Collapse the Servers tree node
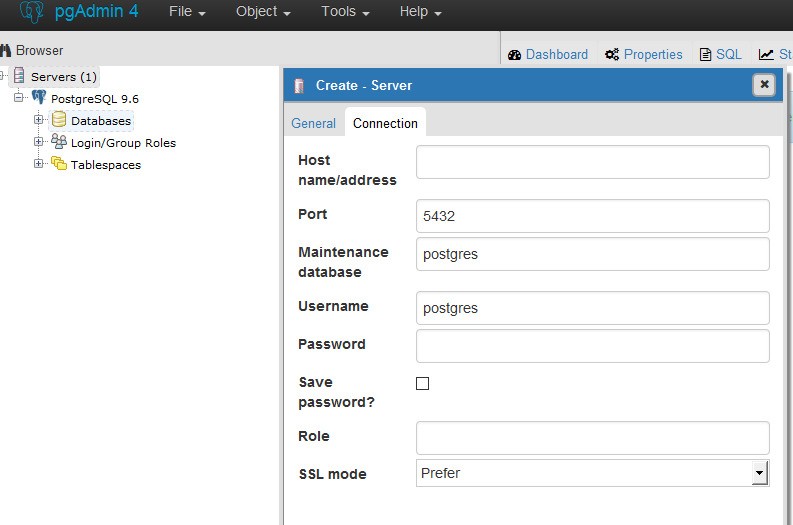This screenshot has height=525, width=793. coord(2,76)
